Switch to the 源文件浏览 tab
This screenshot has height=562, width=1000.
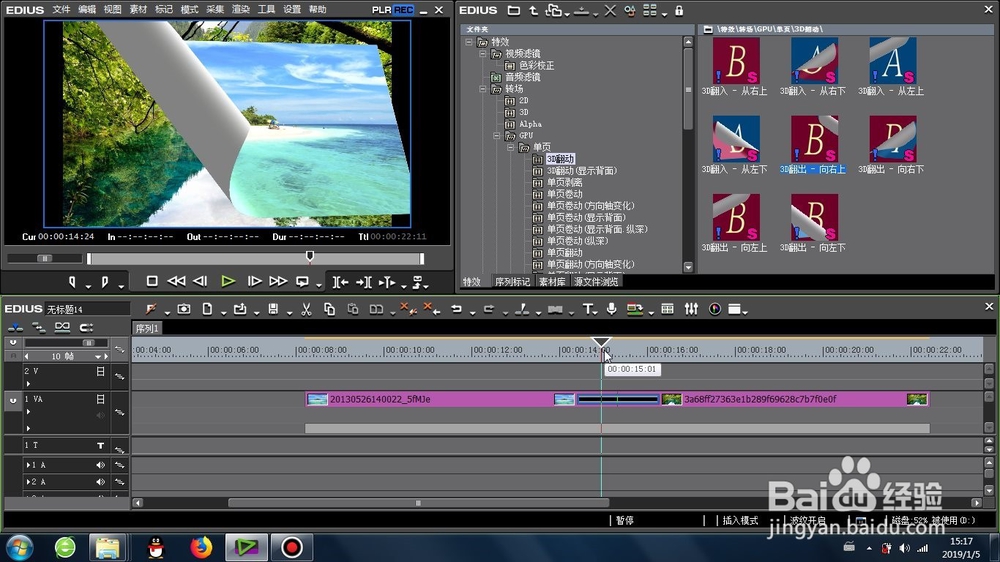(596, 282)
